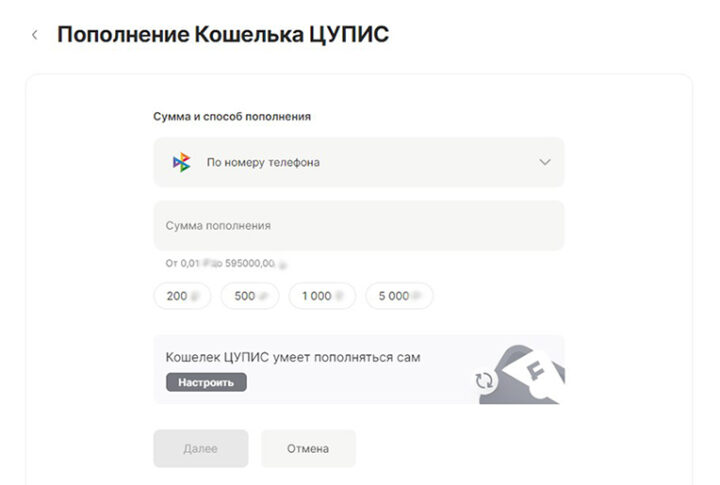The height and width of the screenshot is (485, 720).
Task: Click the ruble card sticking out of wallet
Action: 538,371
